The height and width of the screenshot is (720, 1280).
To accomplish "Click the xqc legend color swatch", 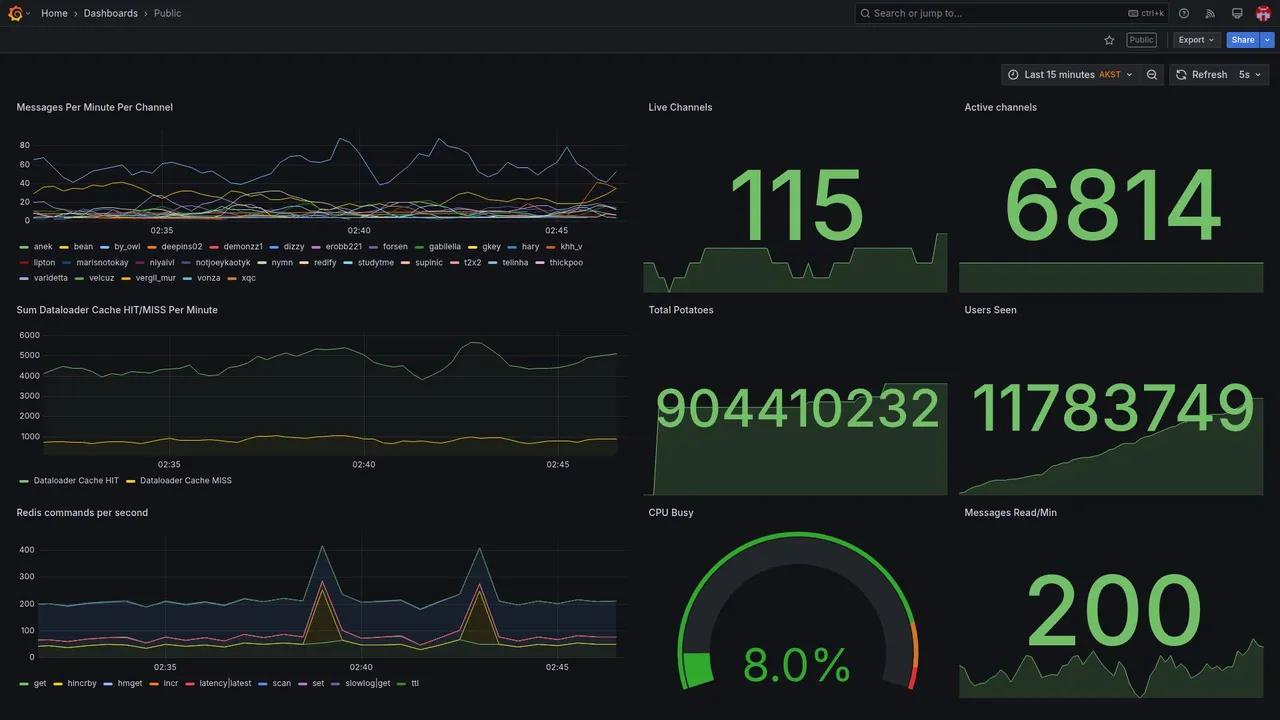I will 232,278.
